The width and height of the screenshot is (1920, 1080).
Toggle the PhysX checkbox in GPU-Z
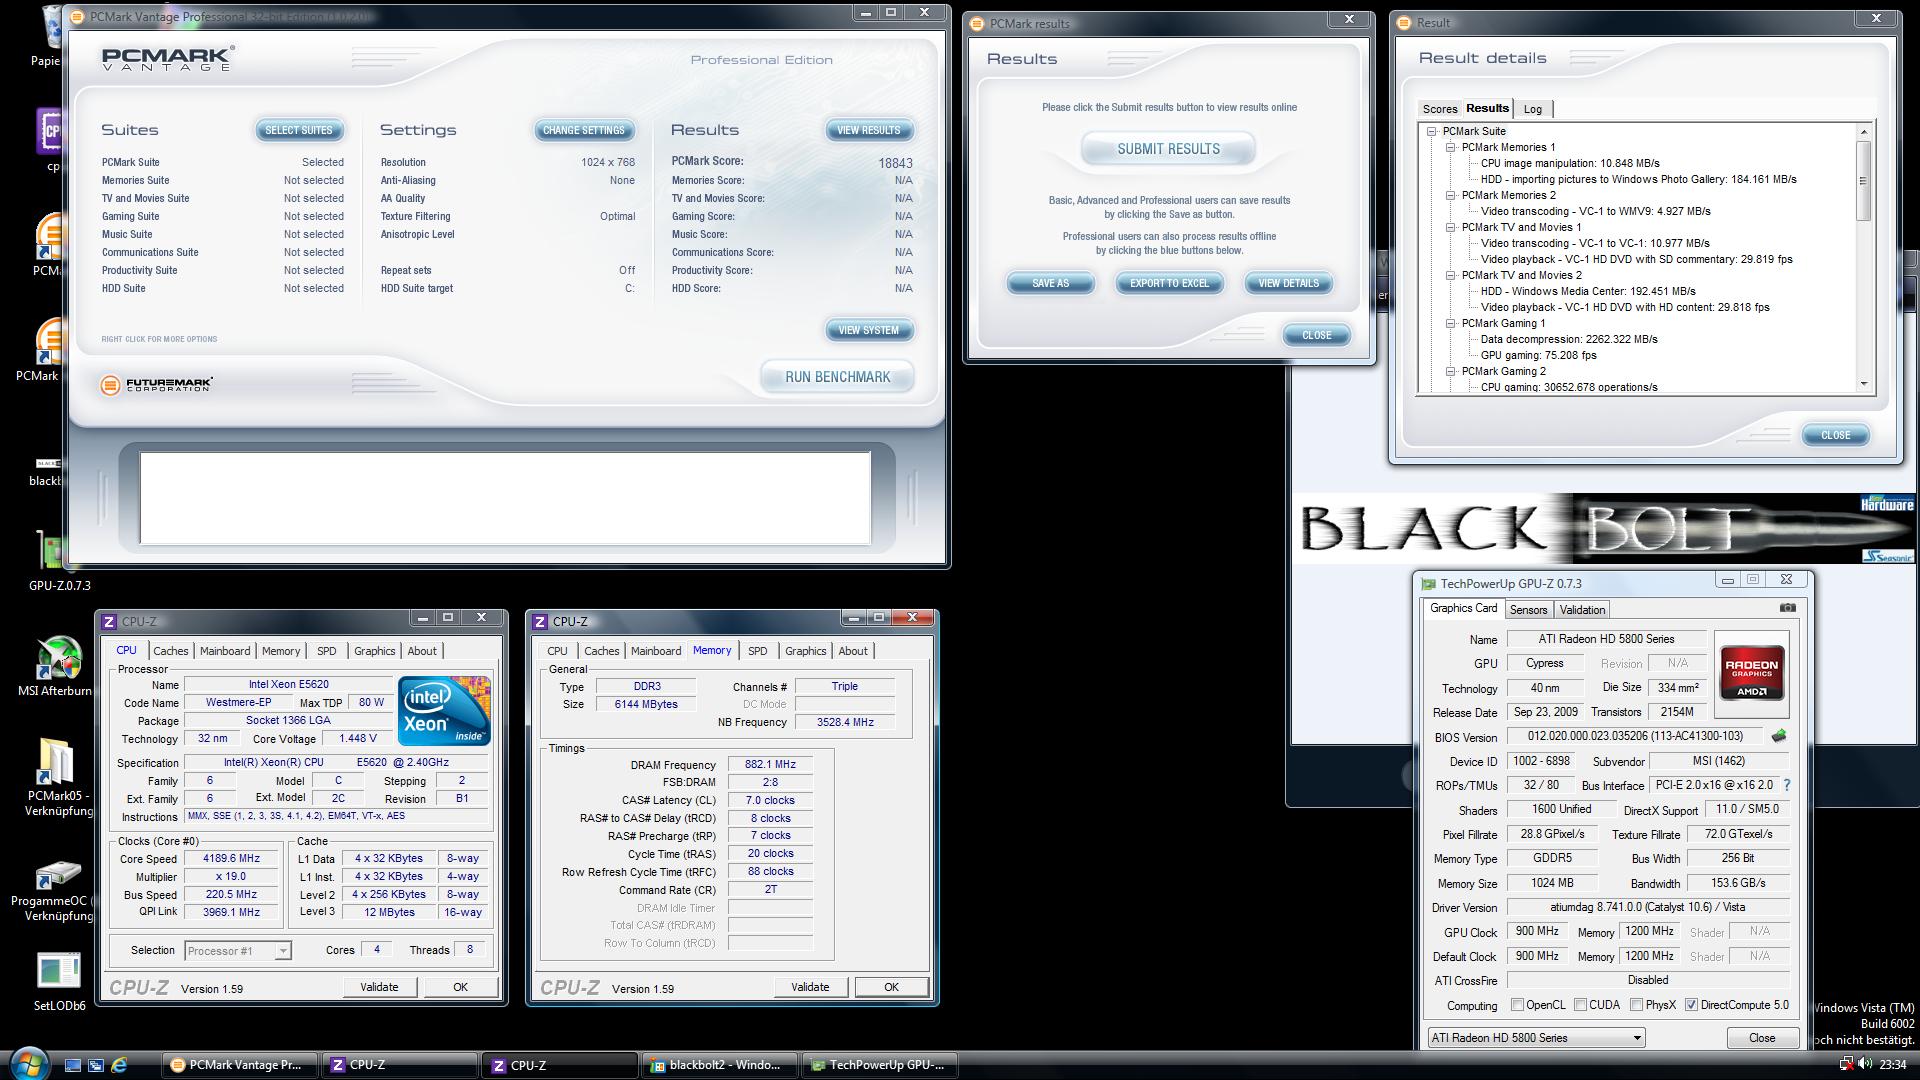(x=1636, y=1005)
